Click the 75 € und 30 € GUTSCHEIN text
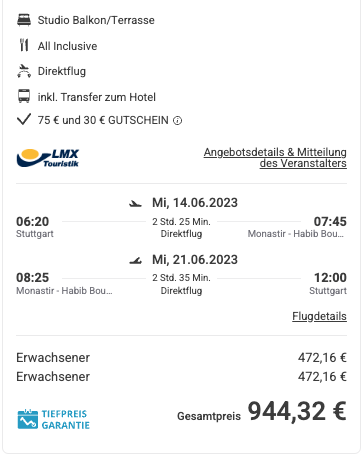The height and width of the screenshot is (456, 364). tap(103, 120)
